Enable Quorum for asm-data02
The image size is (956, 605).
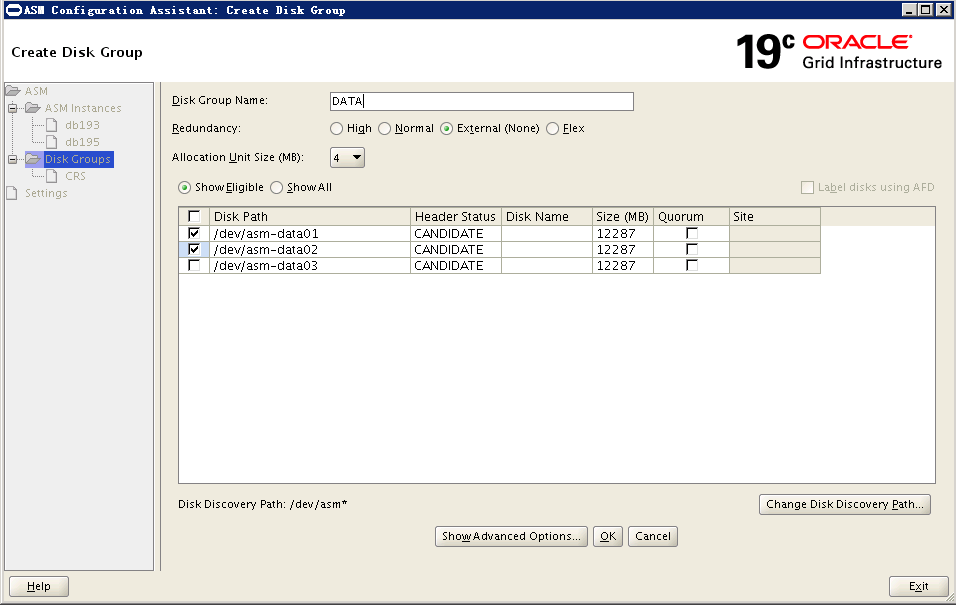coord(691,249)
